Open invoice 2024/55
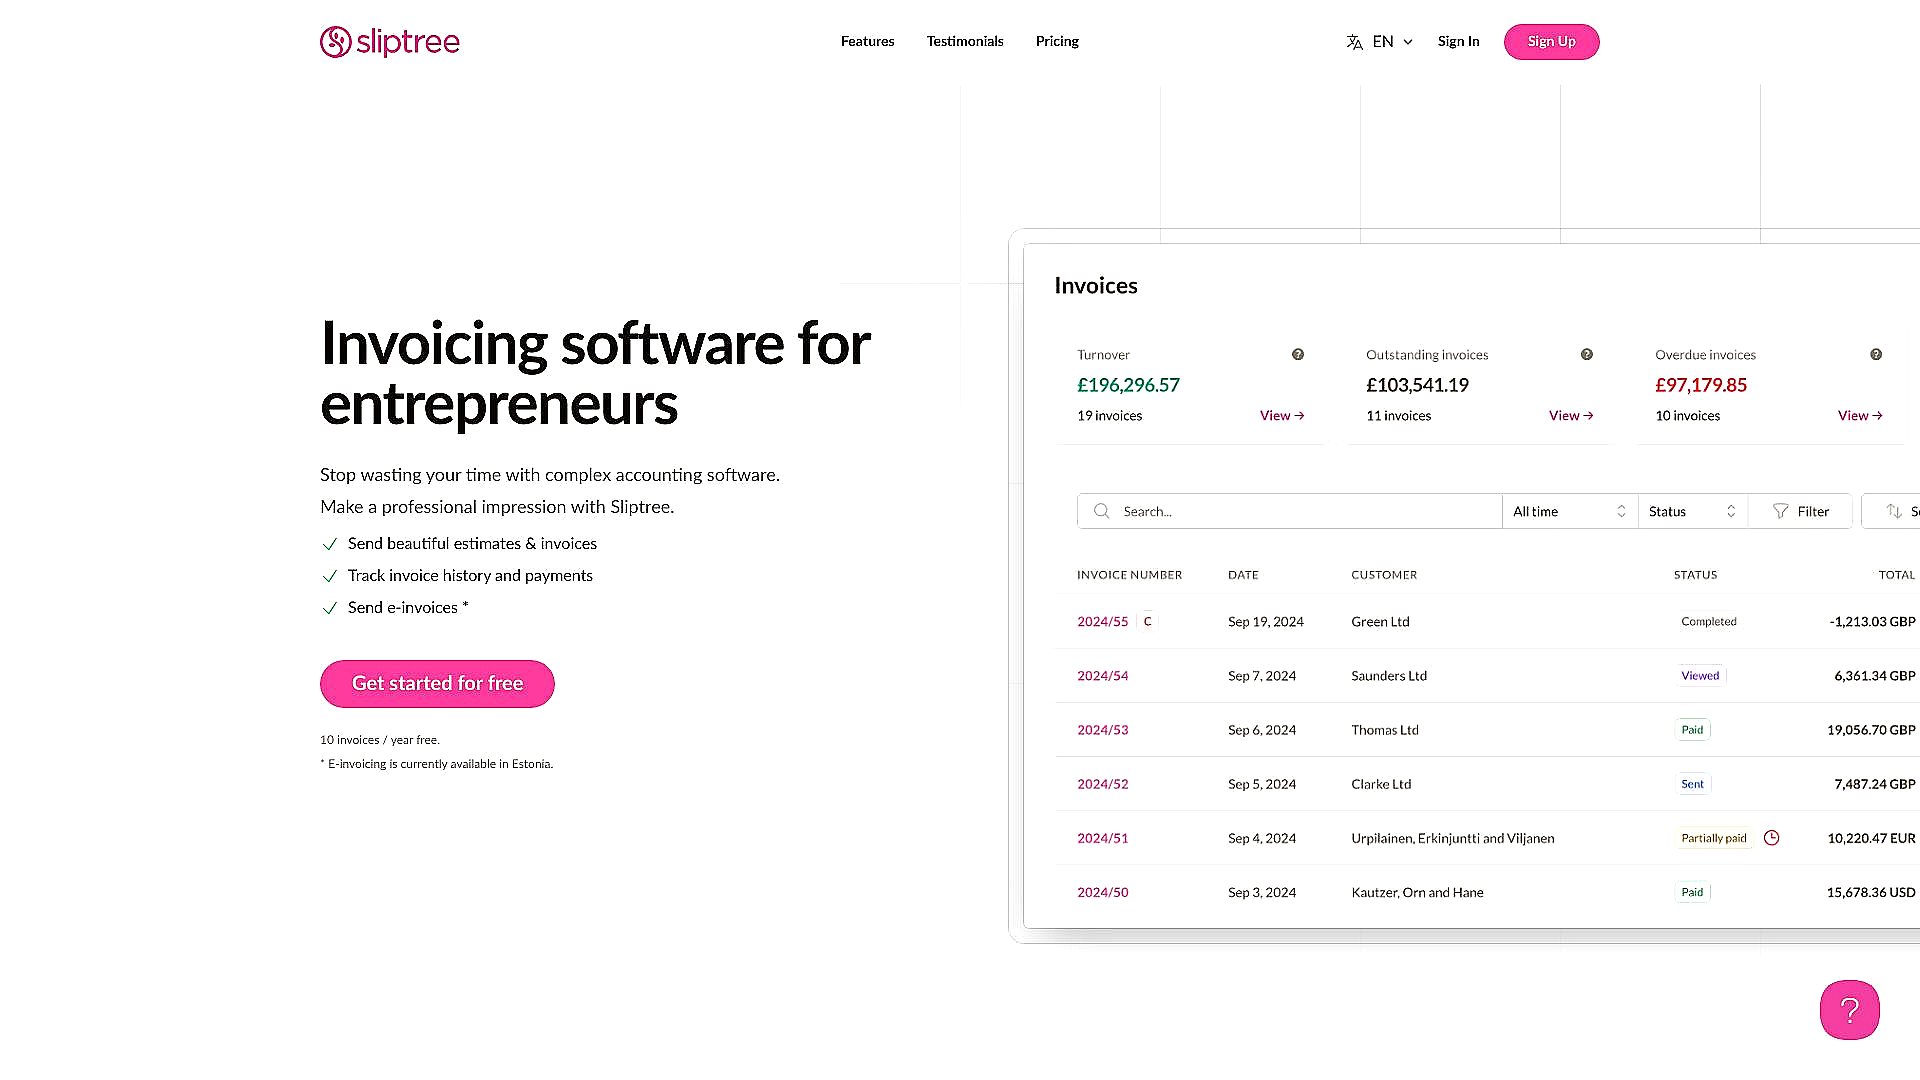 click(1102, 621)
